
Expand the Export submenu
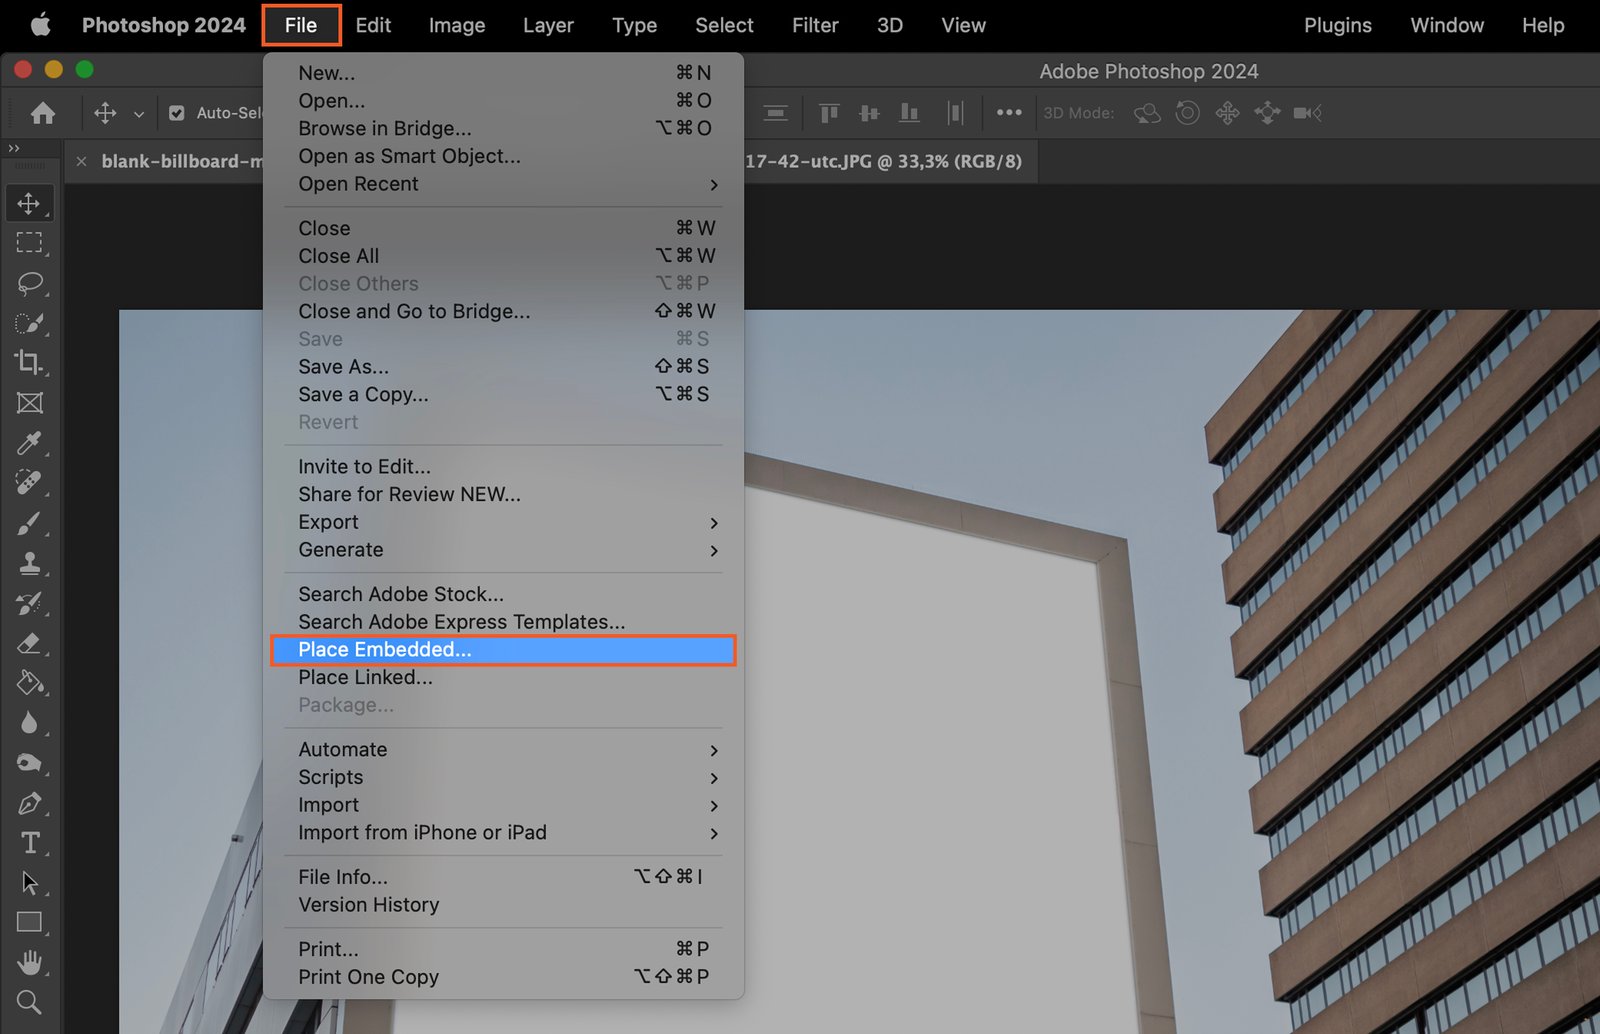click(713, 523)
